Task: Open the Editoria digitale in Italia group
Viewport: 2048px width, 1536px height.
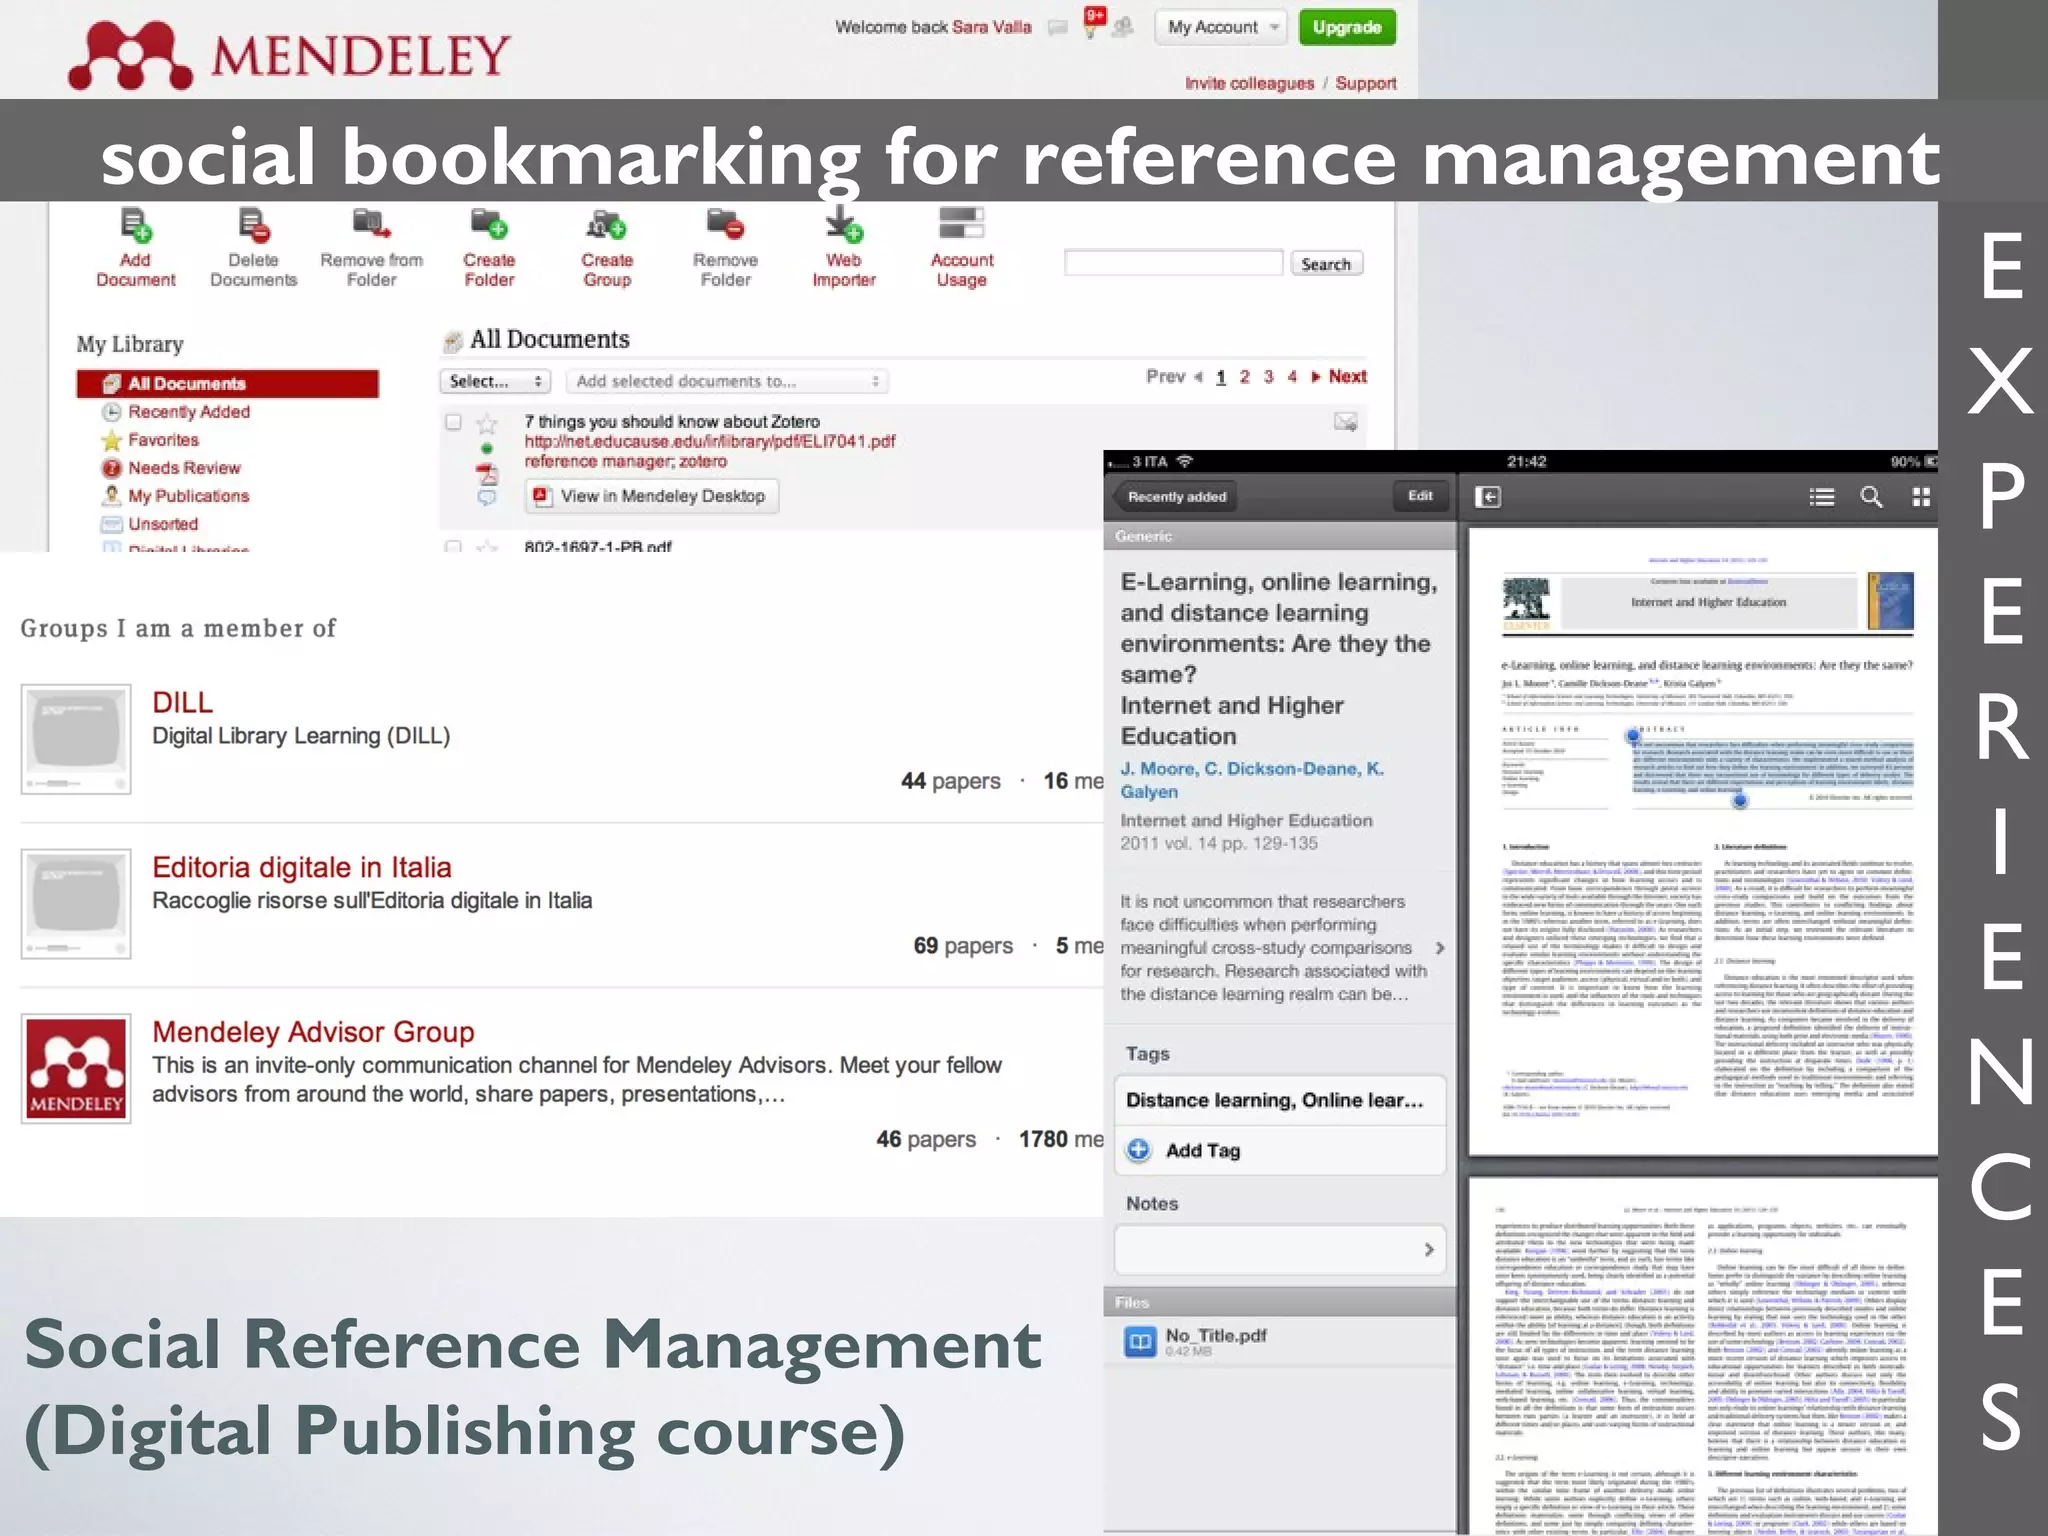Action: 301,867
